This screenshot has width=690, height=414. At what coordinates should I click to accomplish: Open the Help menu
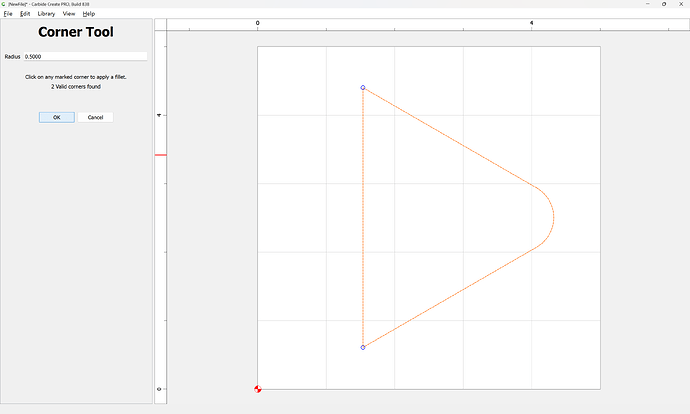tap(89, 14)
